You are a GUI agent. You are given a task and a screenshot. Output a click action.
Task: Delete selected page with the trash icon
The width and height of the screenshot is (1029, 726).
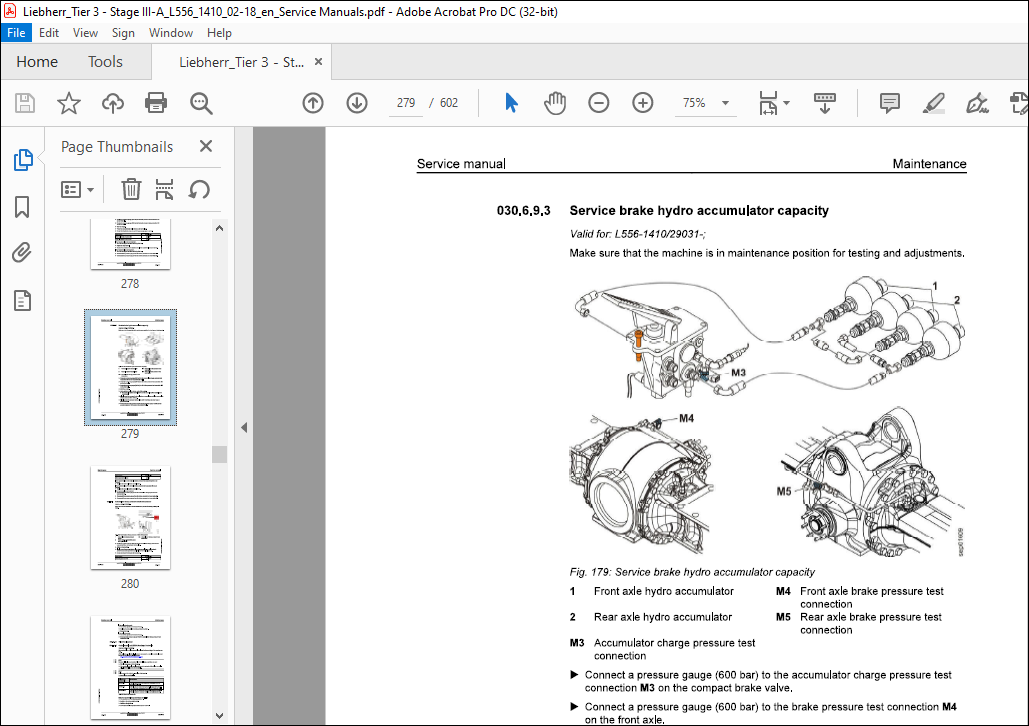(131, 190)
